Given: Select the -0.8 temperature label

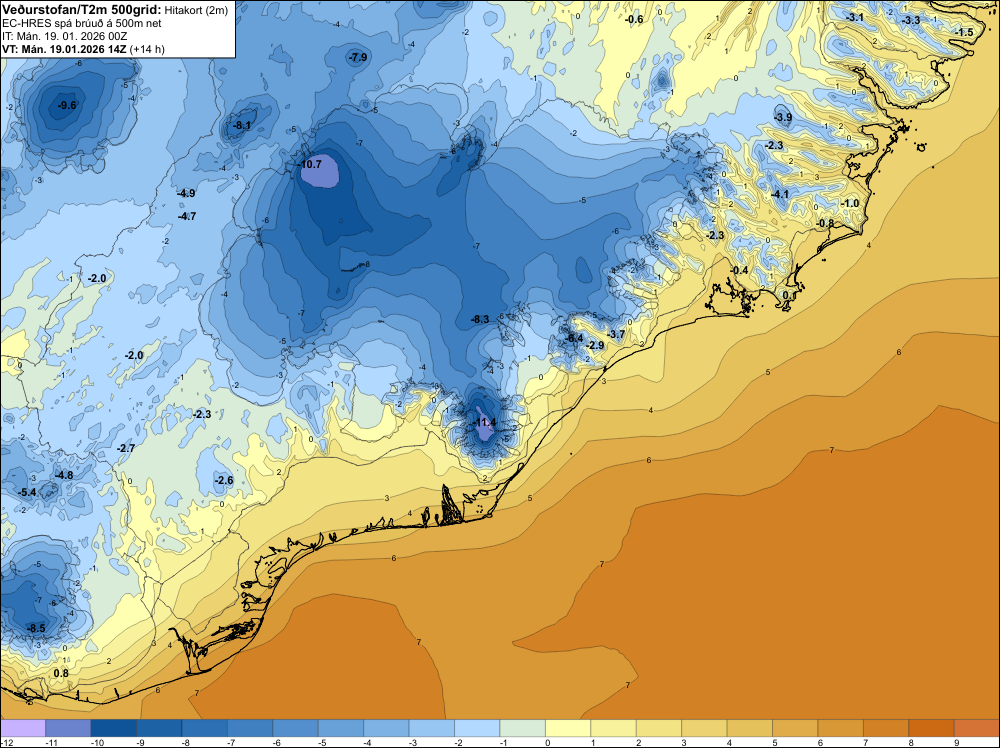Looking at the screenshot, I should (x=824, y=223).
